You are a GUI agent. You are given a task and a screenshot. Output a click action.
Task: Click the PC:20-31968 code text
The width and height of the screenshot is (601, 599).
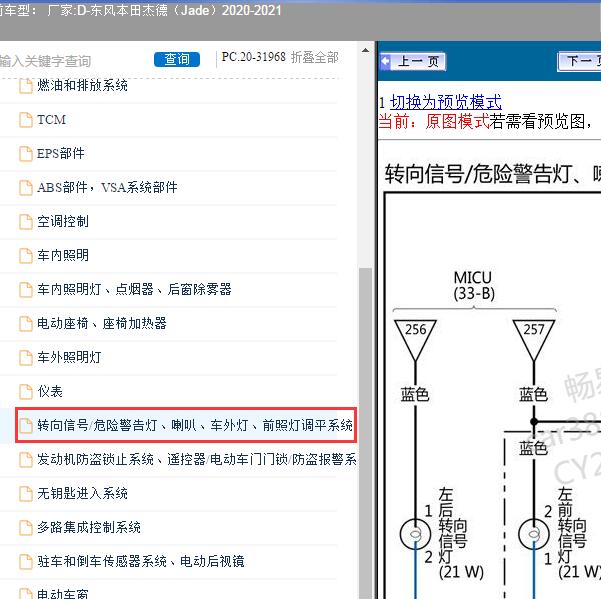pos(253,57)
